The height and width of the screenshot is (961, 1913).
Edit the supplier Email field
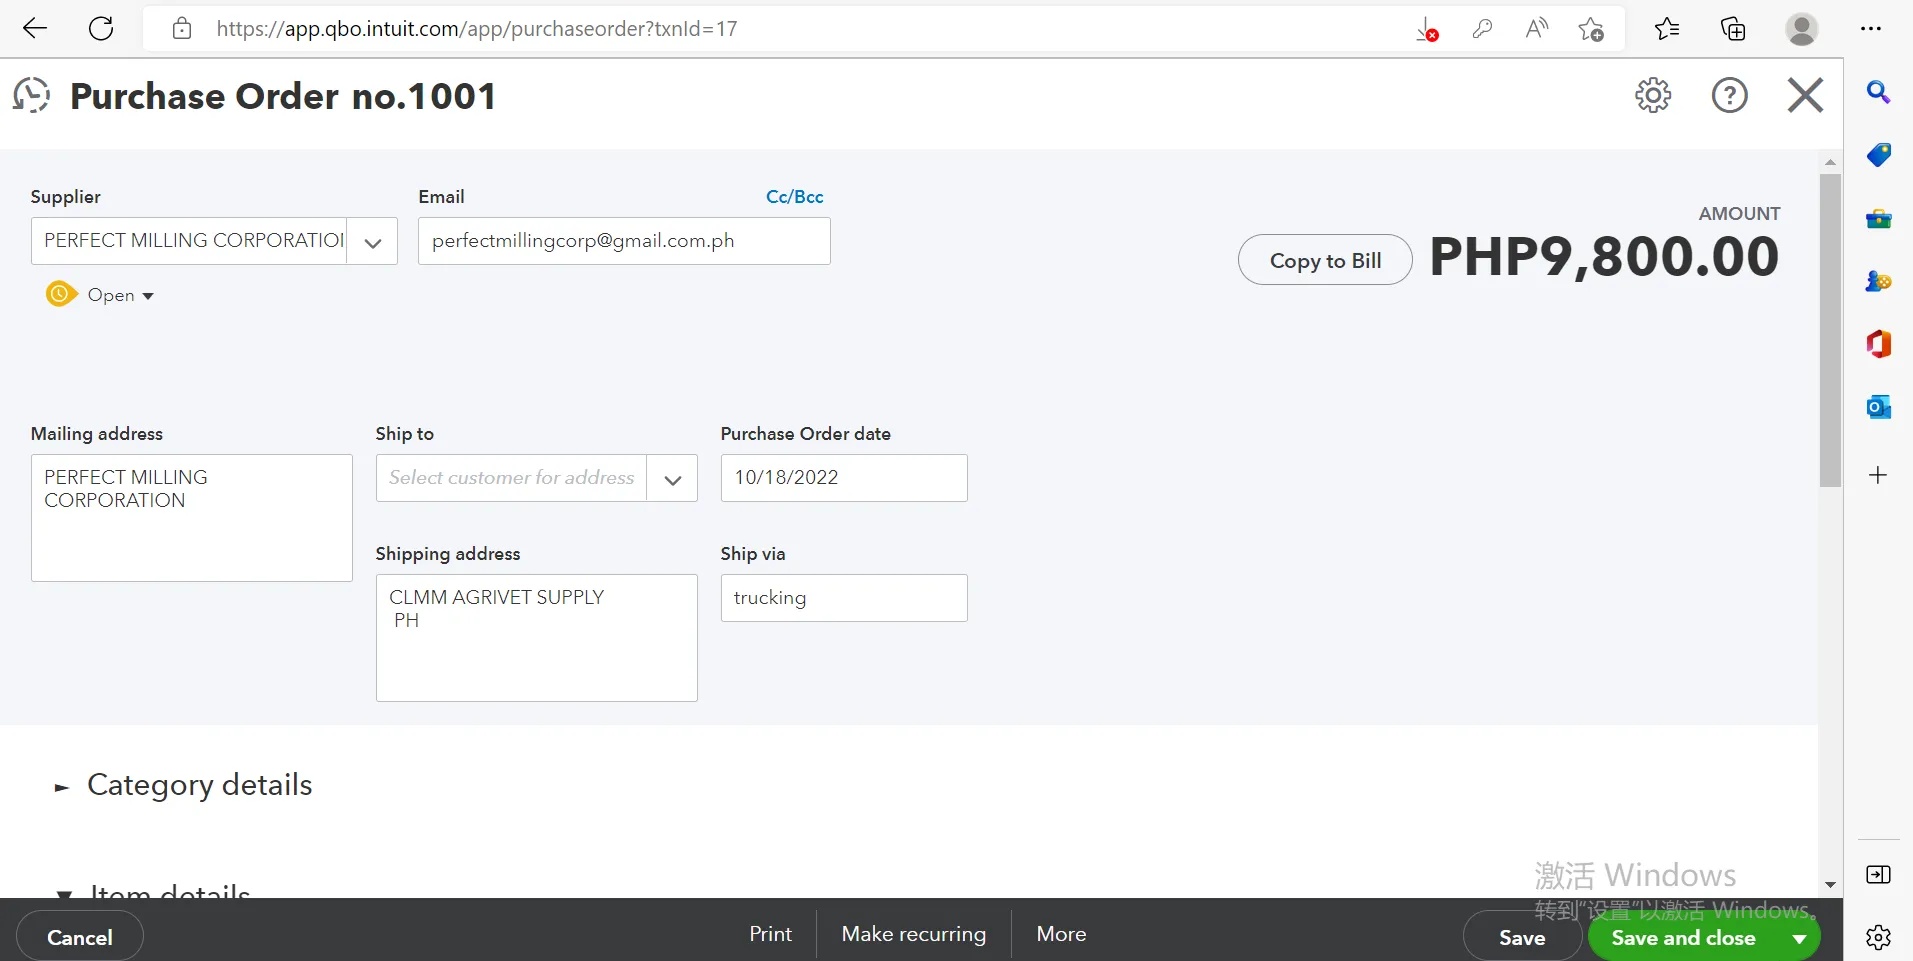tap(624, 241)
